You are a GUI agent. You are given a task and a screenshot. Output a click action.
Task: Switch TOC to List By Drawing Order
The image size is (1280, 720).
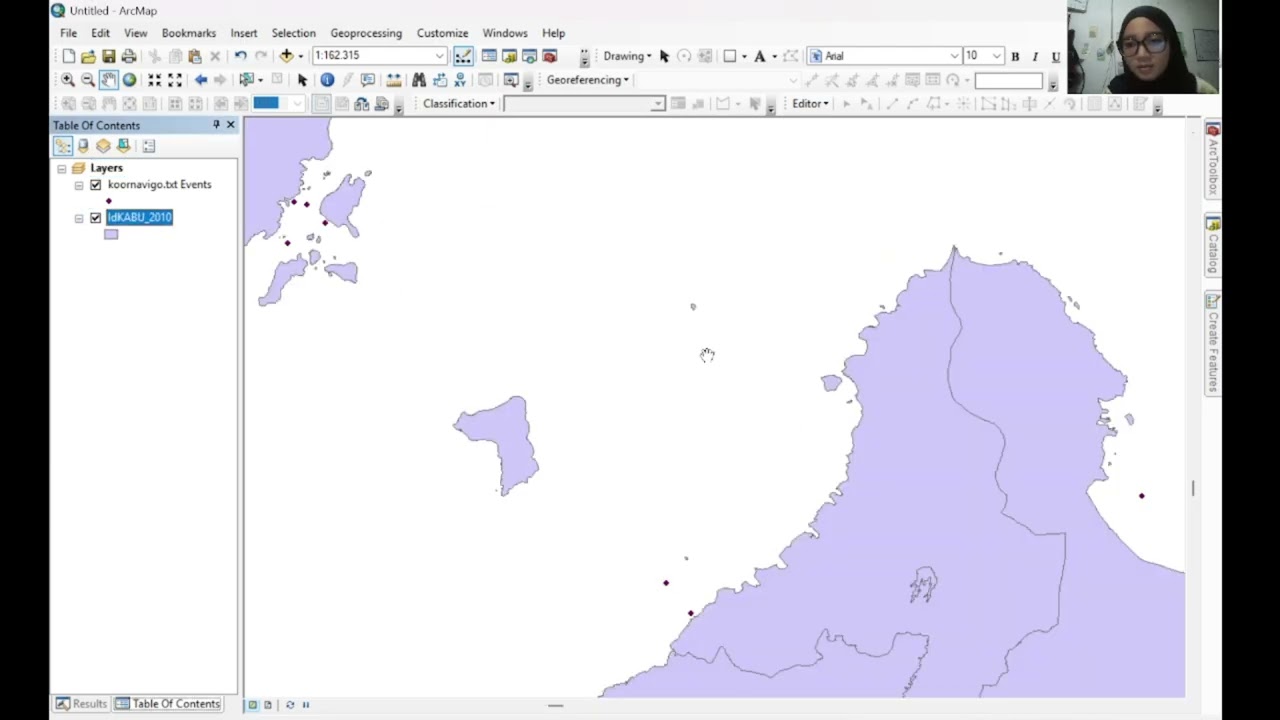[63, 146]
